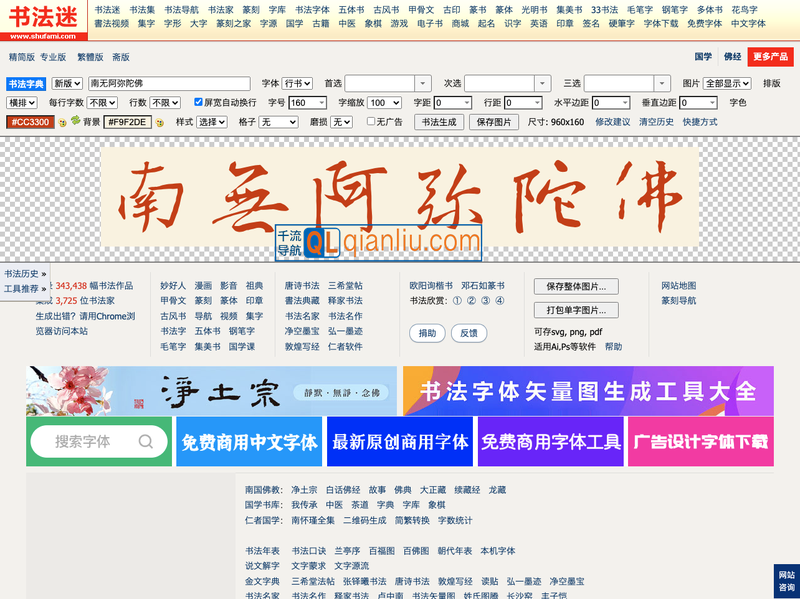The height and width of the screenshot is (599, 800).
Task: Open the emoji face icon beside the color swatch
Action: [60, 122]
